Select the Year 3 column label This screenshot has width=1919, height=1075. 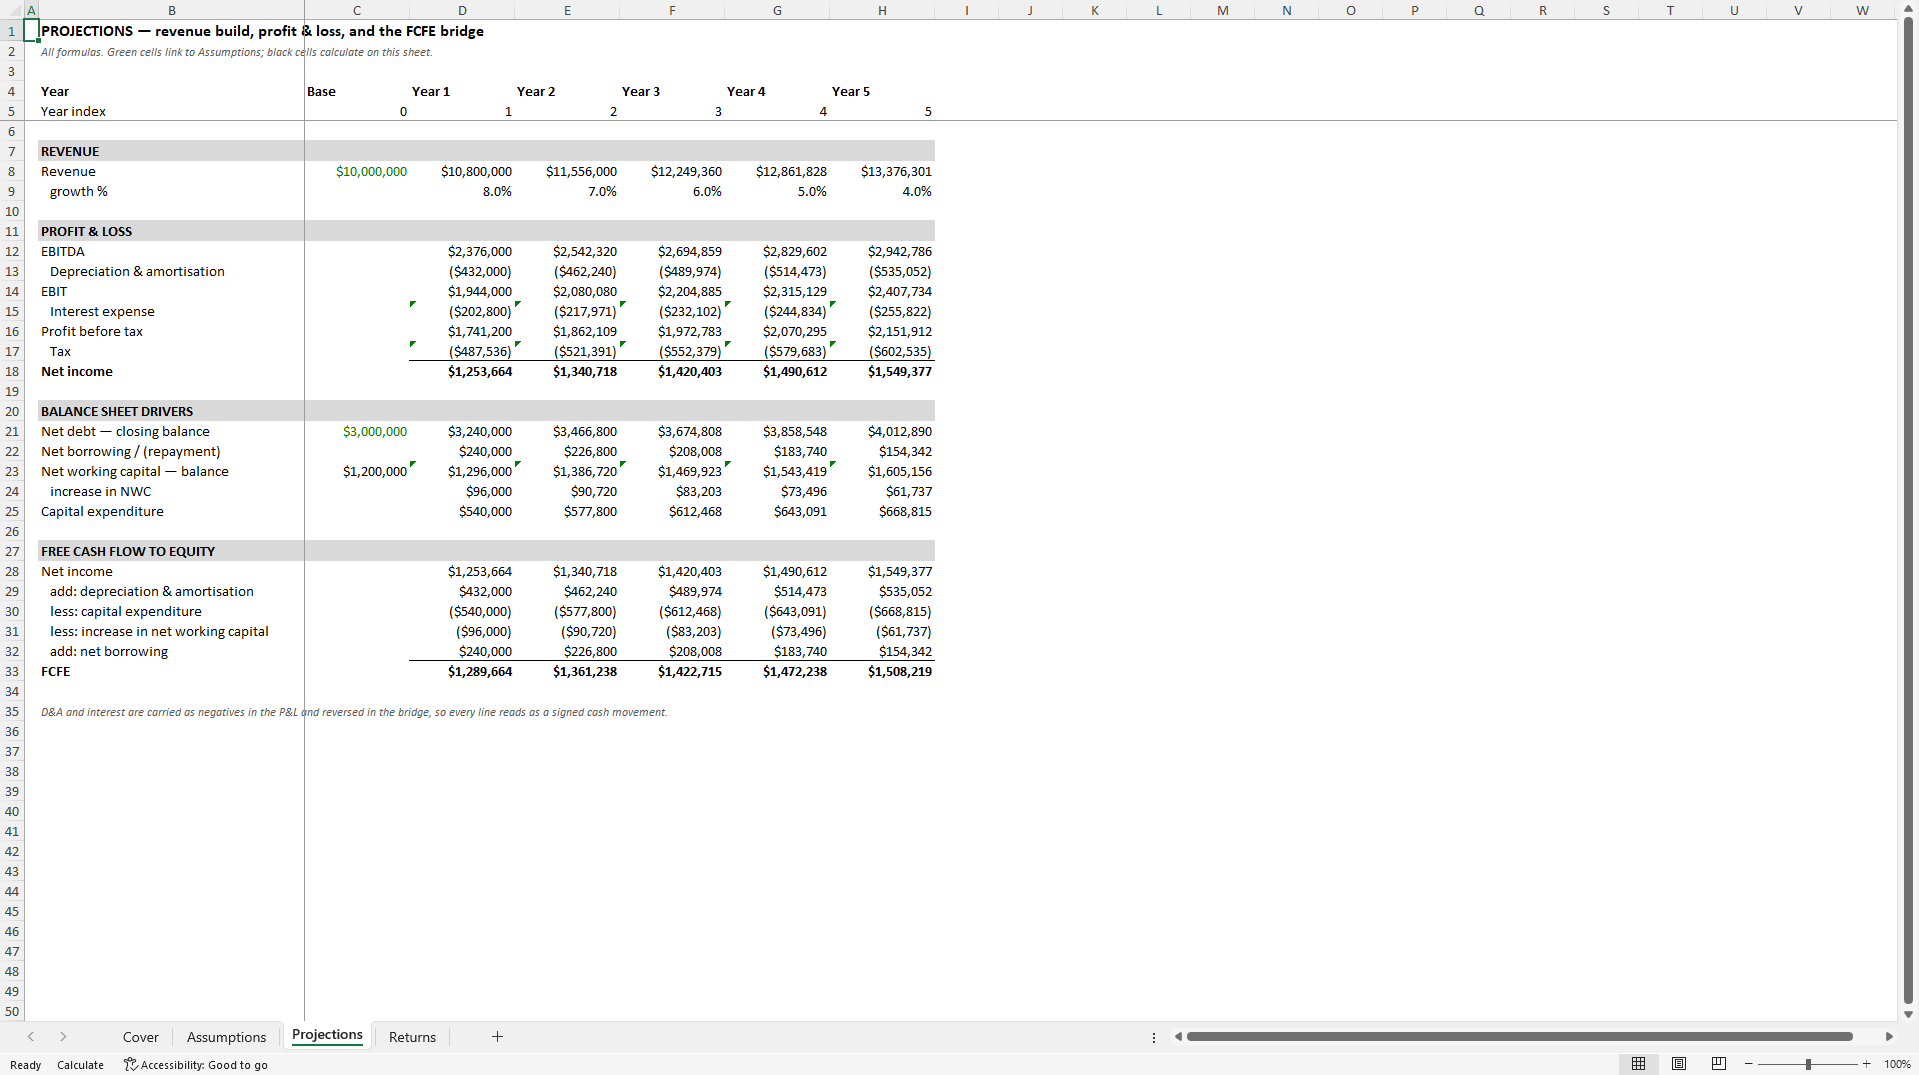point(672,91)
